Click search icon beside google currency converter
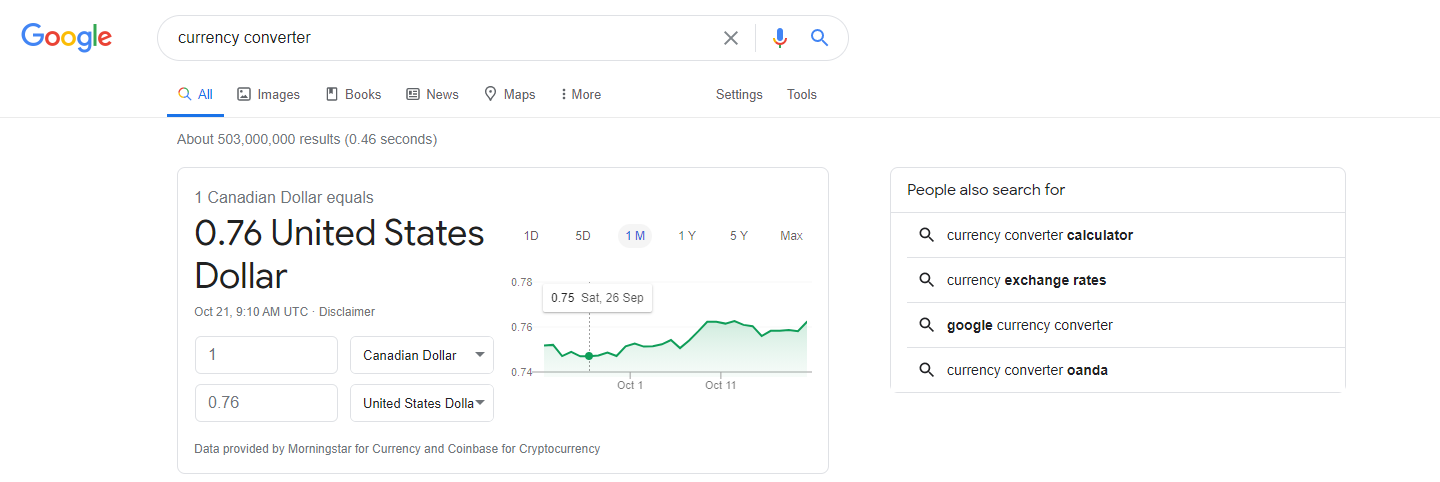1440x482 pixels. point(926,325)
